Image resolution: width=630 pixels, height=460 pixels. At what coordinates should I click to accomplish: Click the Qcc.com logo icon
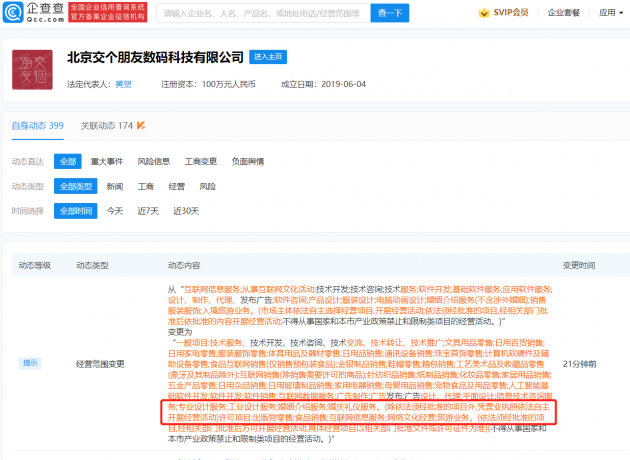(x=13, y=12)
